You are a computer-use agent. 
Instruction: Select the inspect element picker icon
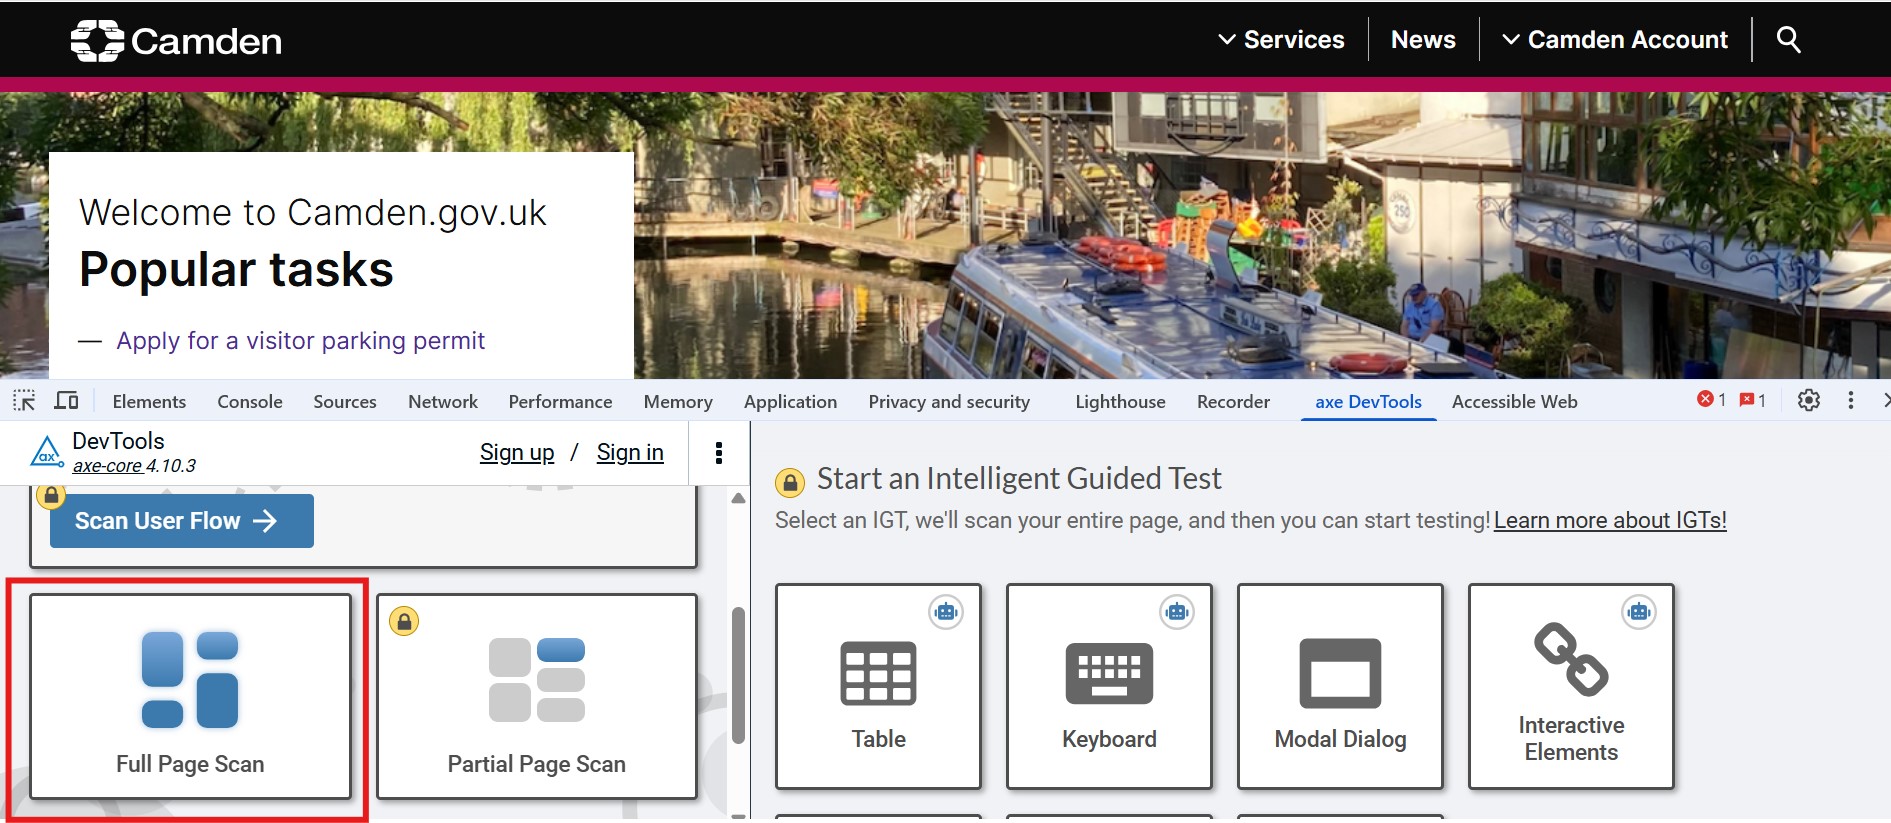tap(24, 401)
